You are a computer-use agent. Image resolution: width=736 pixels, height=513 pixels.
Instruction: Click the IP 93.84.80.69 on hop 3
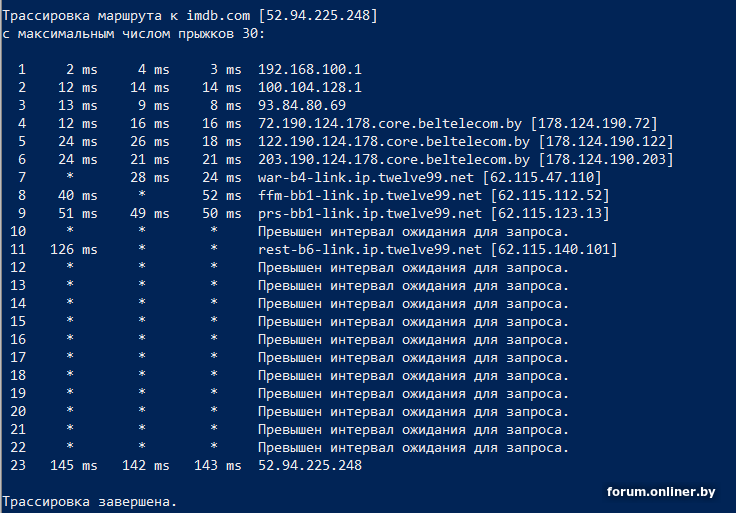click(x=302, y=105)
